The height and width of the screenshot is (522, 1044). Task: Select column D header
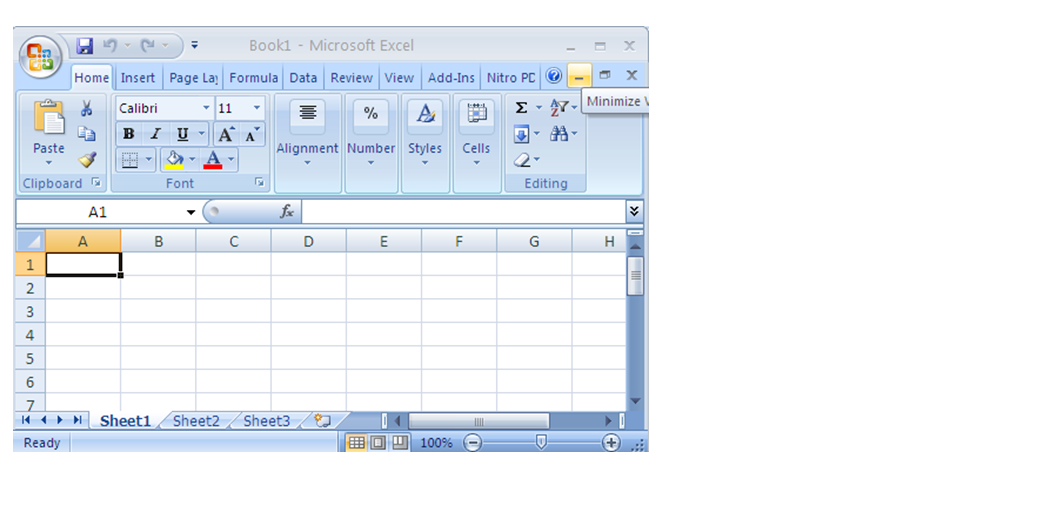pos(308,241)
